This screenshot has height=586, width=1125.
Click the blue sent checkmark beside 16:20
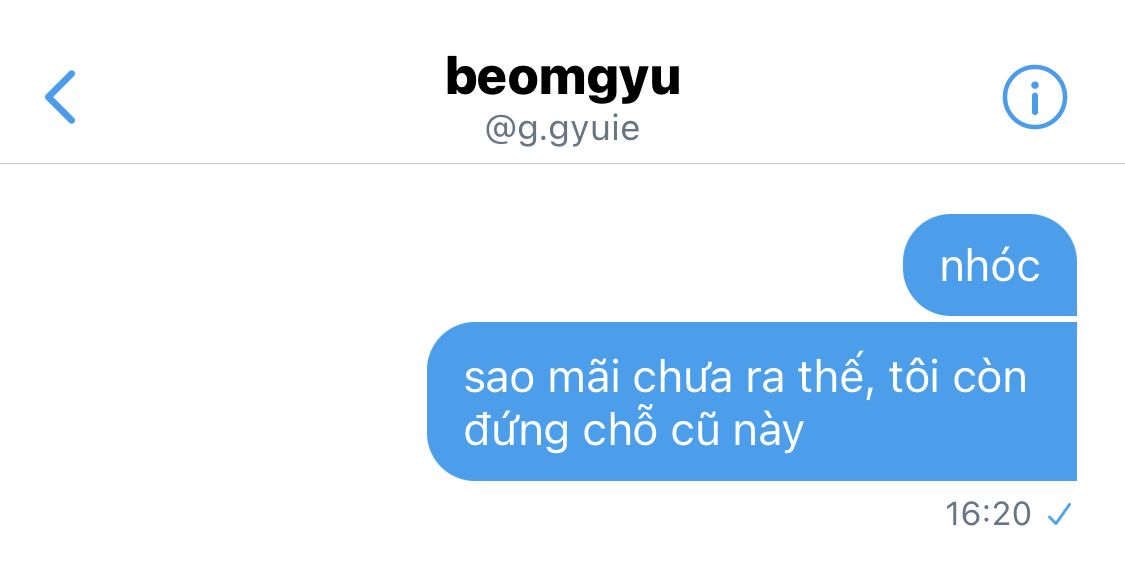click(x=1059, y=514)
